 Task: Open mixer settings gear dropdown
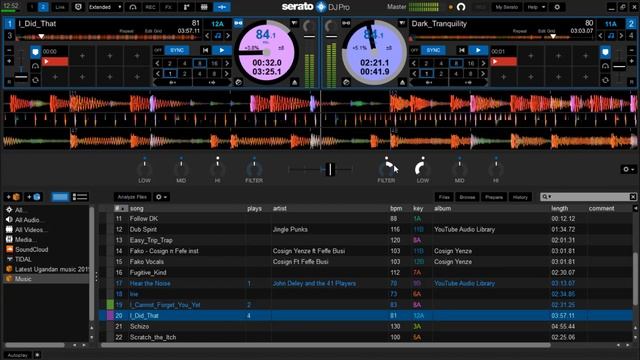(628, 169)
